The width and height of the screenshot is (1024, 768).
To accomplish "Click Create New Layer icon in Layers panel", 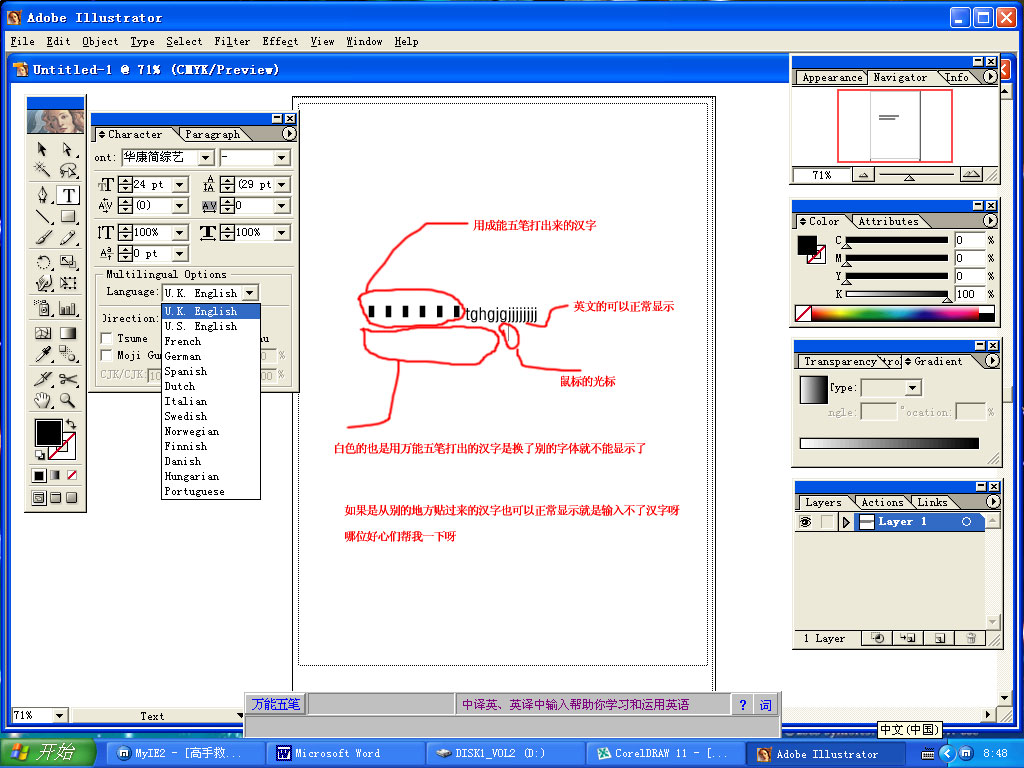I will click(x=940, y=638).
